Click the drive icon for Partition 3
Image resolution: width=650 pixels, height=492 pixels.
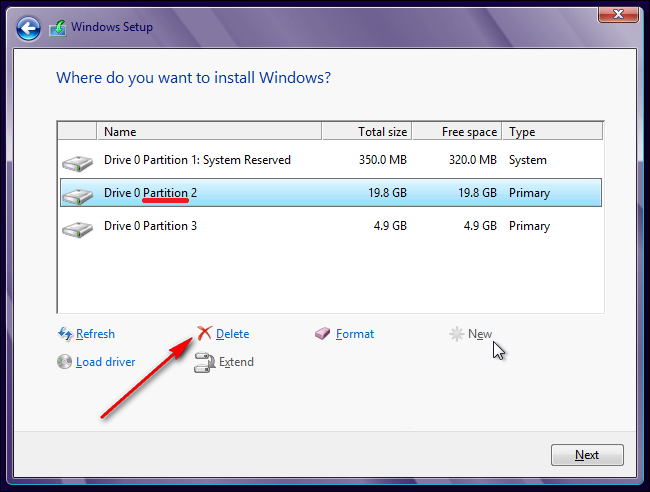pyautogui.click(x=77, y=227)
